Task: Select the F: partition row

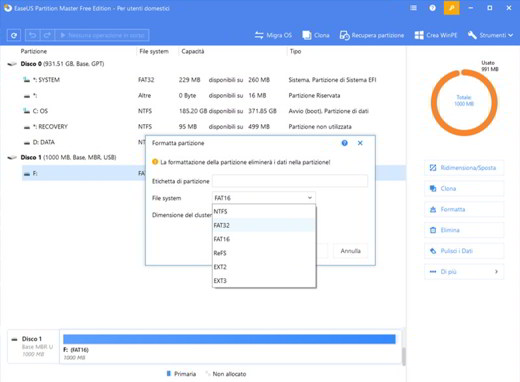Action: [x=83, y=173]
